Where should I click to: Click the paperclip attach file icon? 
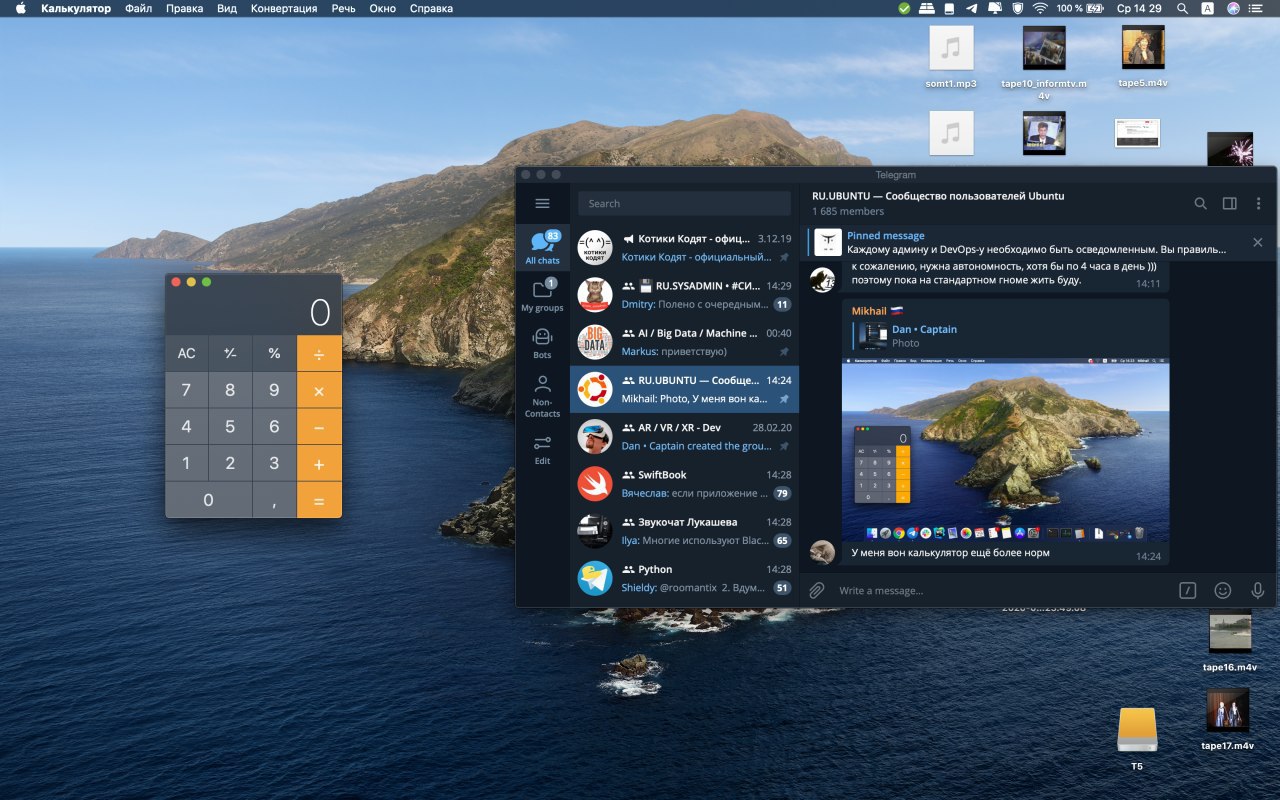pos(816,590)
